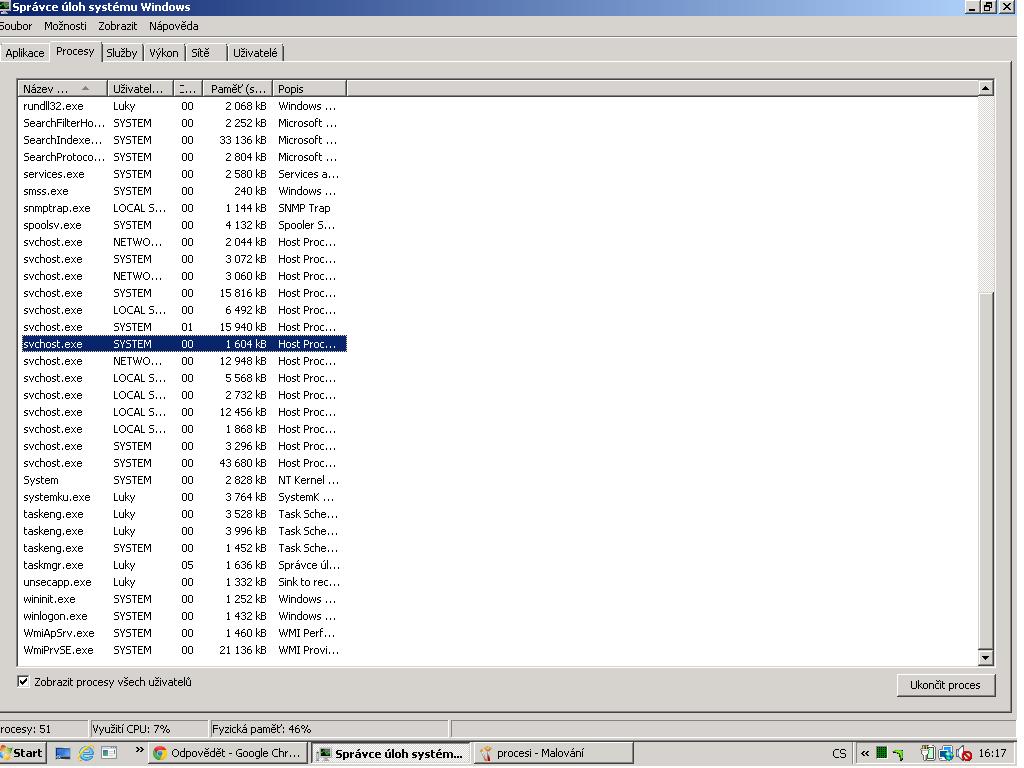
Task: Toggle 'Zobrazit procesy všech uživatelů' checkbox
Action: coord(24,682)
